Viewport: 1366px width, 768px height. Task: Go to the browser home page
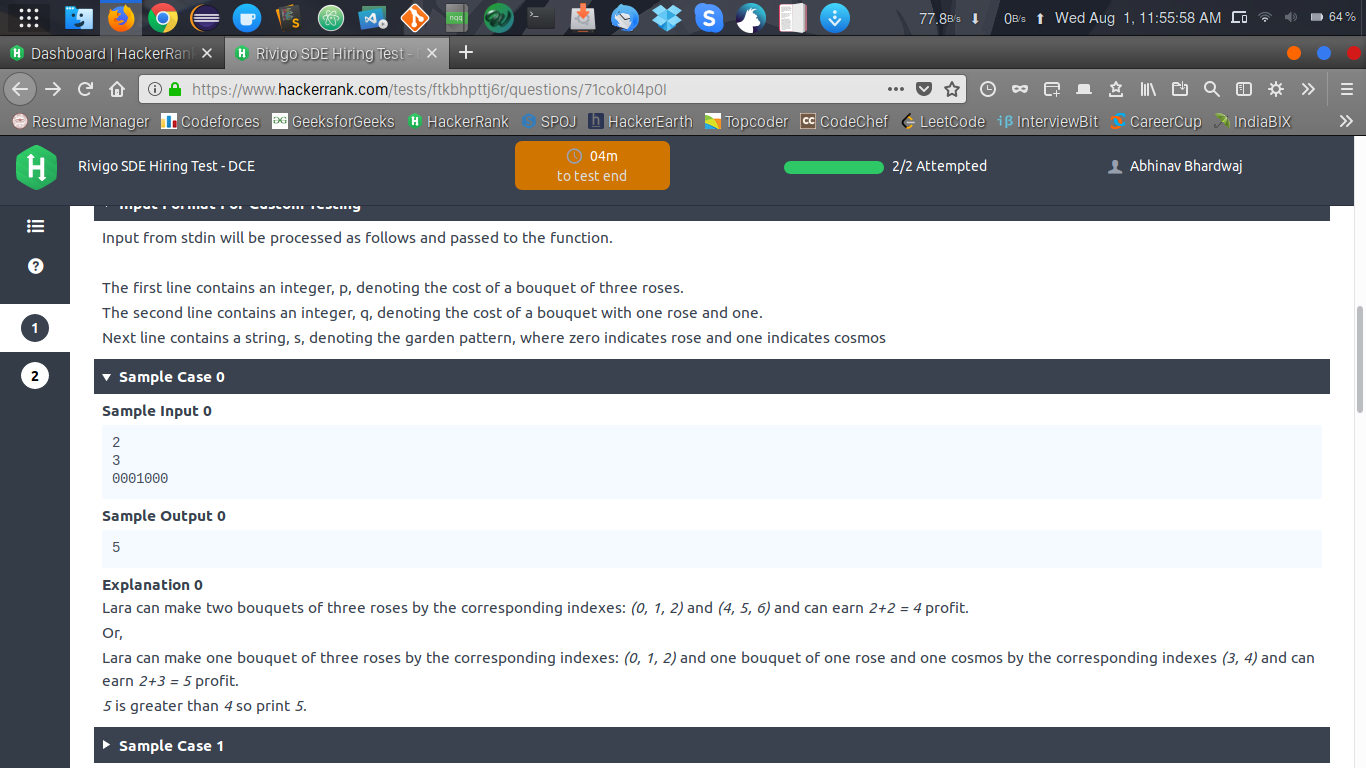click(116, 89)
